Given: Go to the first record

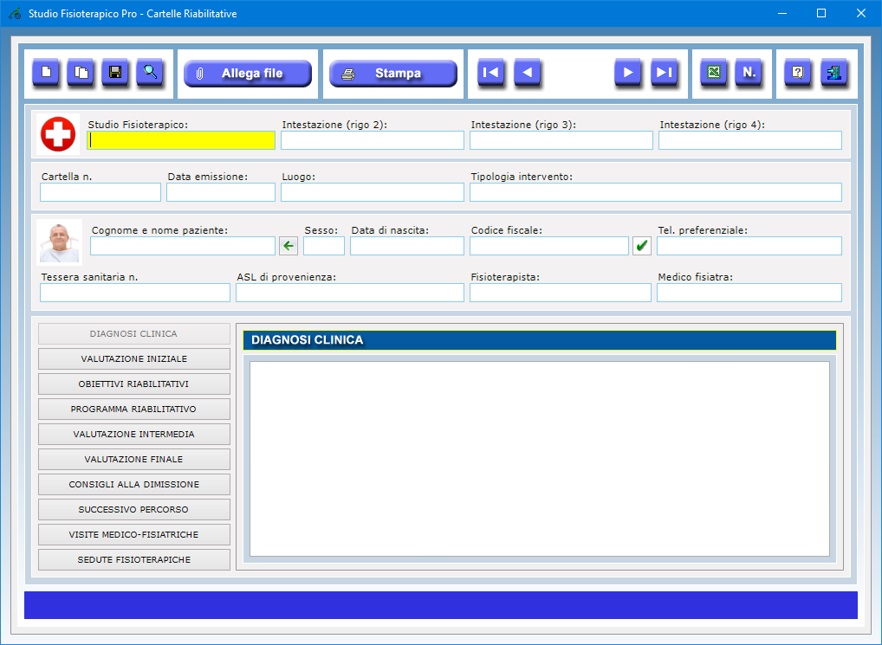Looking at the screenshot, I should coord(491,73).
